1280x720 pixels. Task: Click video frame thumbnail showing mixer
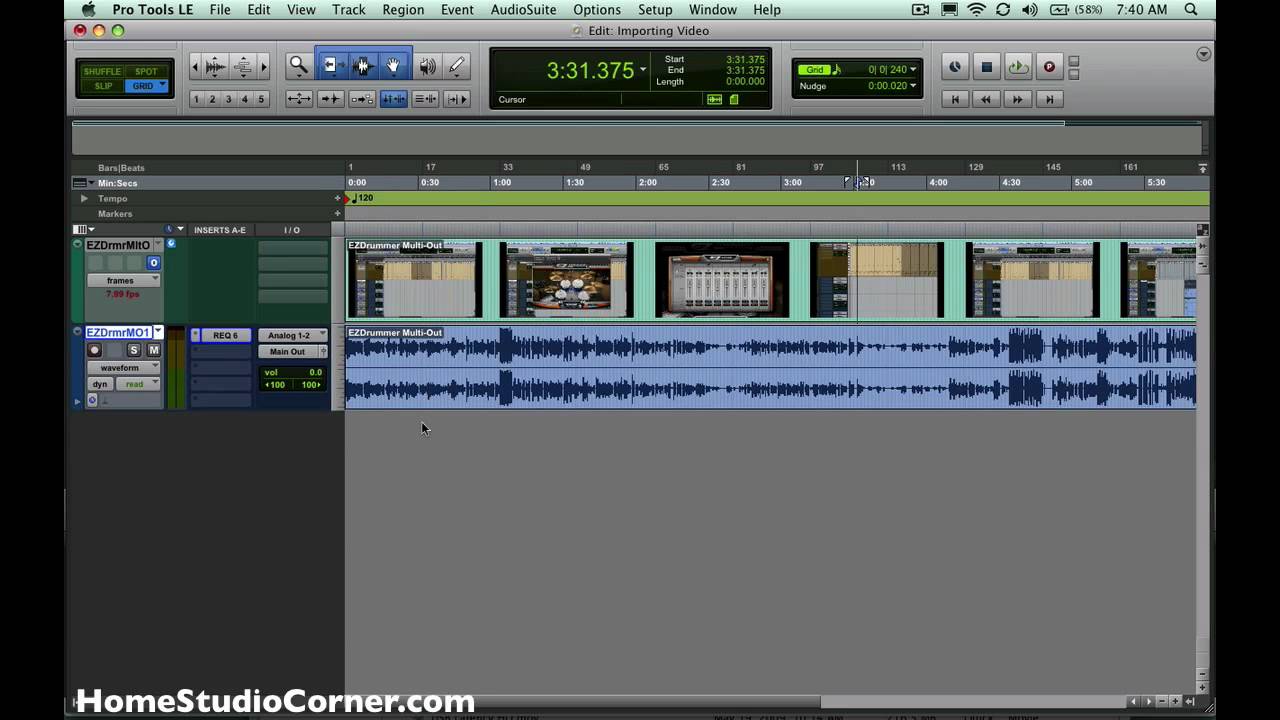722,281
